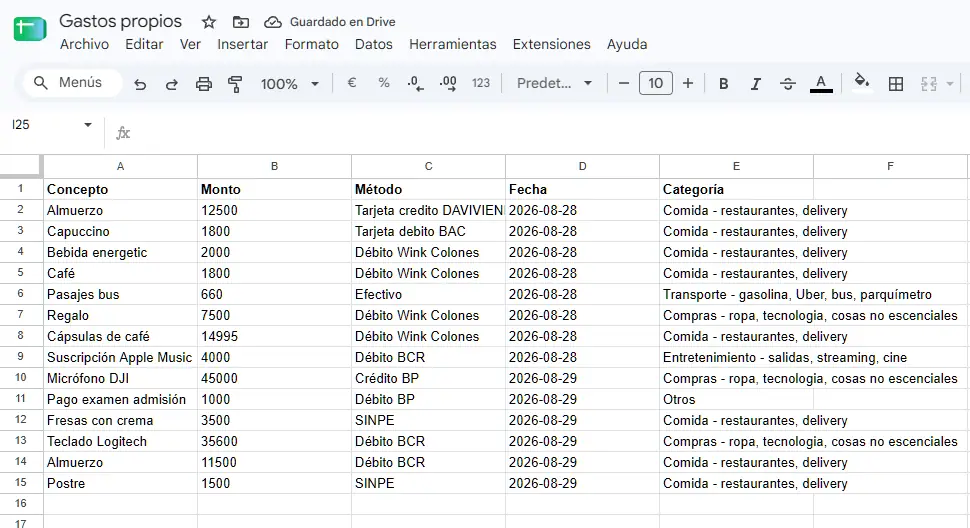This screenshot has height=528, width=970.
Task: Select the Postre cell
Action: (121, 483)
